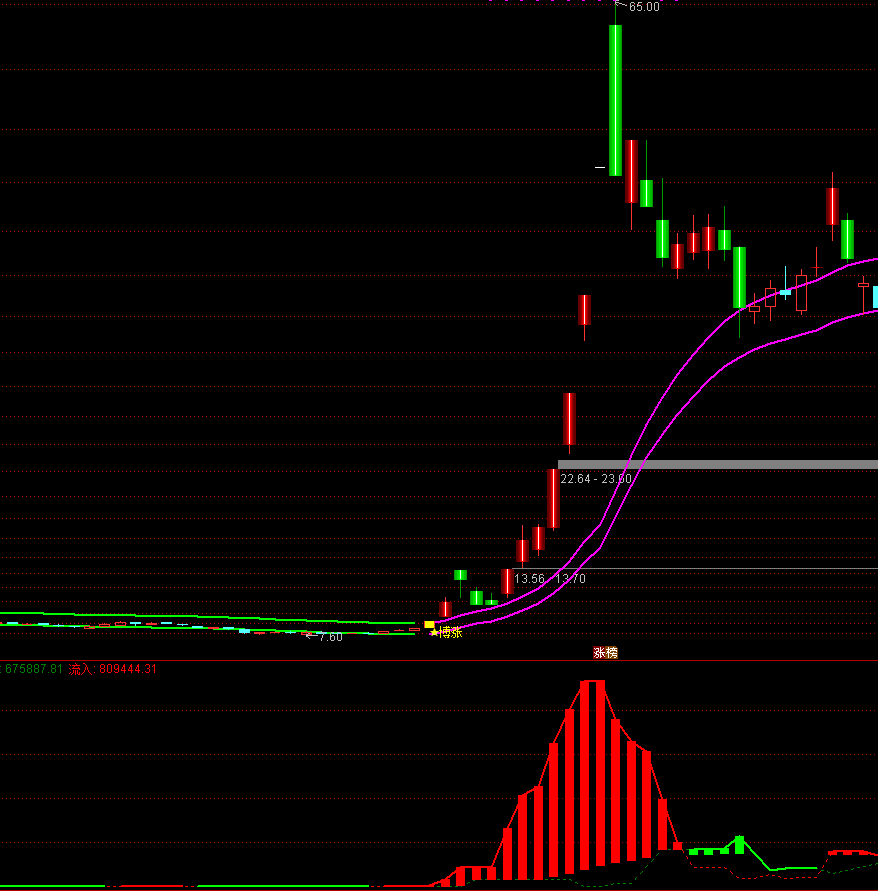Click the green 675887.81 indicator value
878x891 pixels.
pos(33,669)
